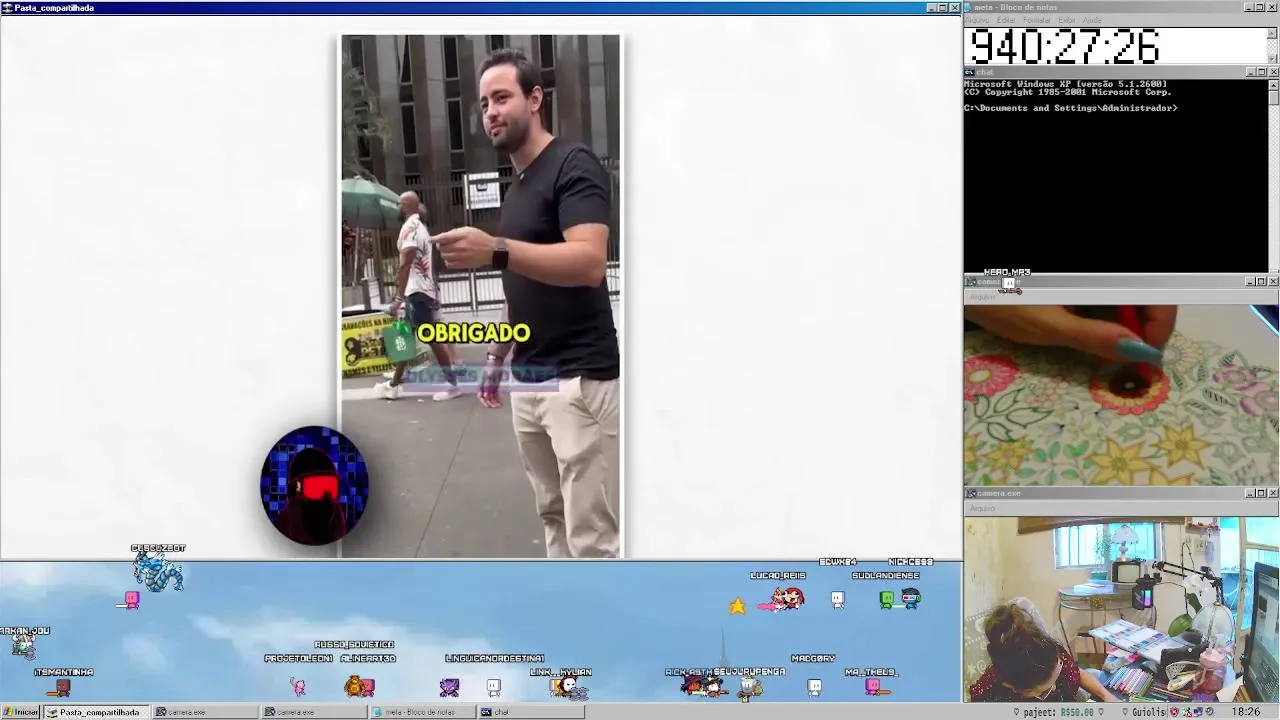This screenshot has width=1280, height=720.
Task: Click the chat console scrollbar up arrow
Action: [1273, 85]
